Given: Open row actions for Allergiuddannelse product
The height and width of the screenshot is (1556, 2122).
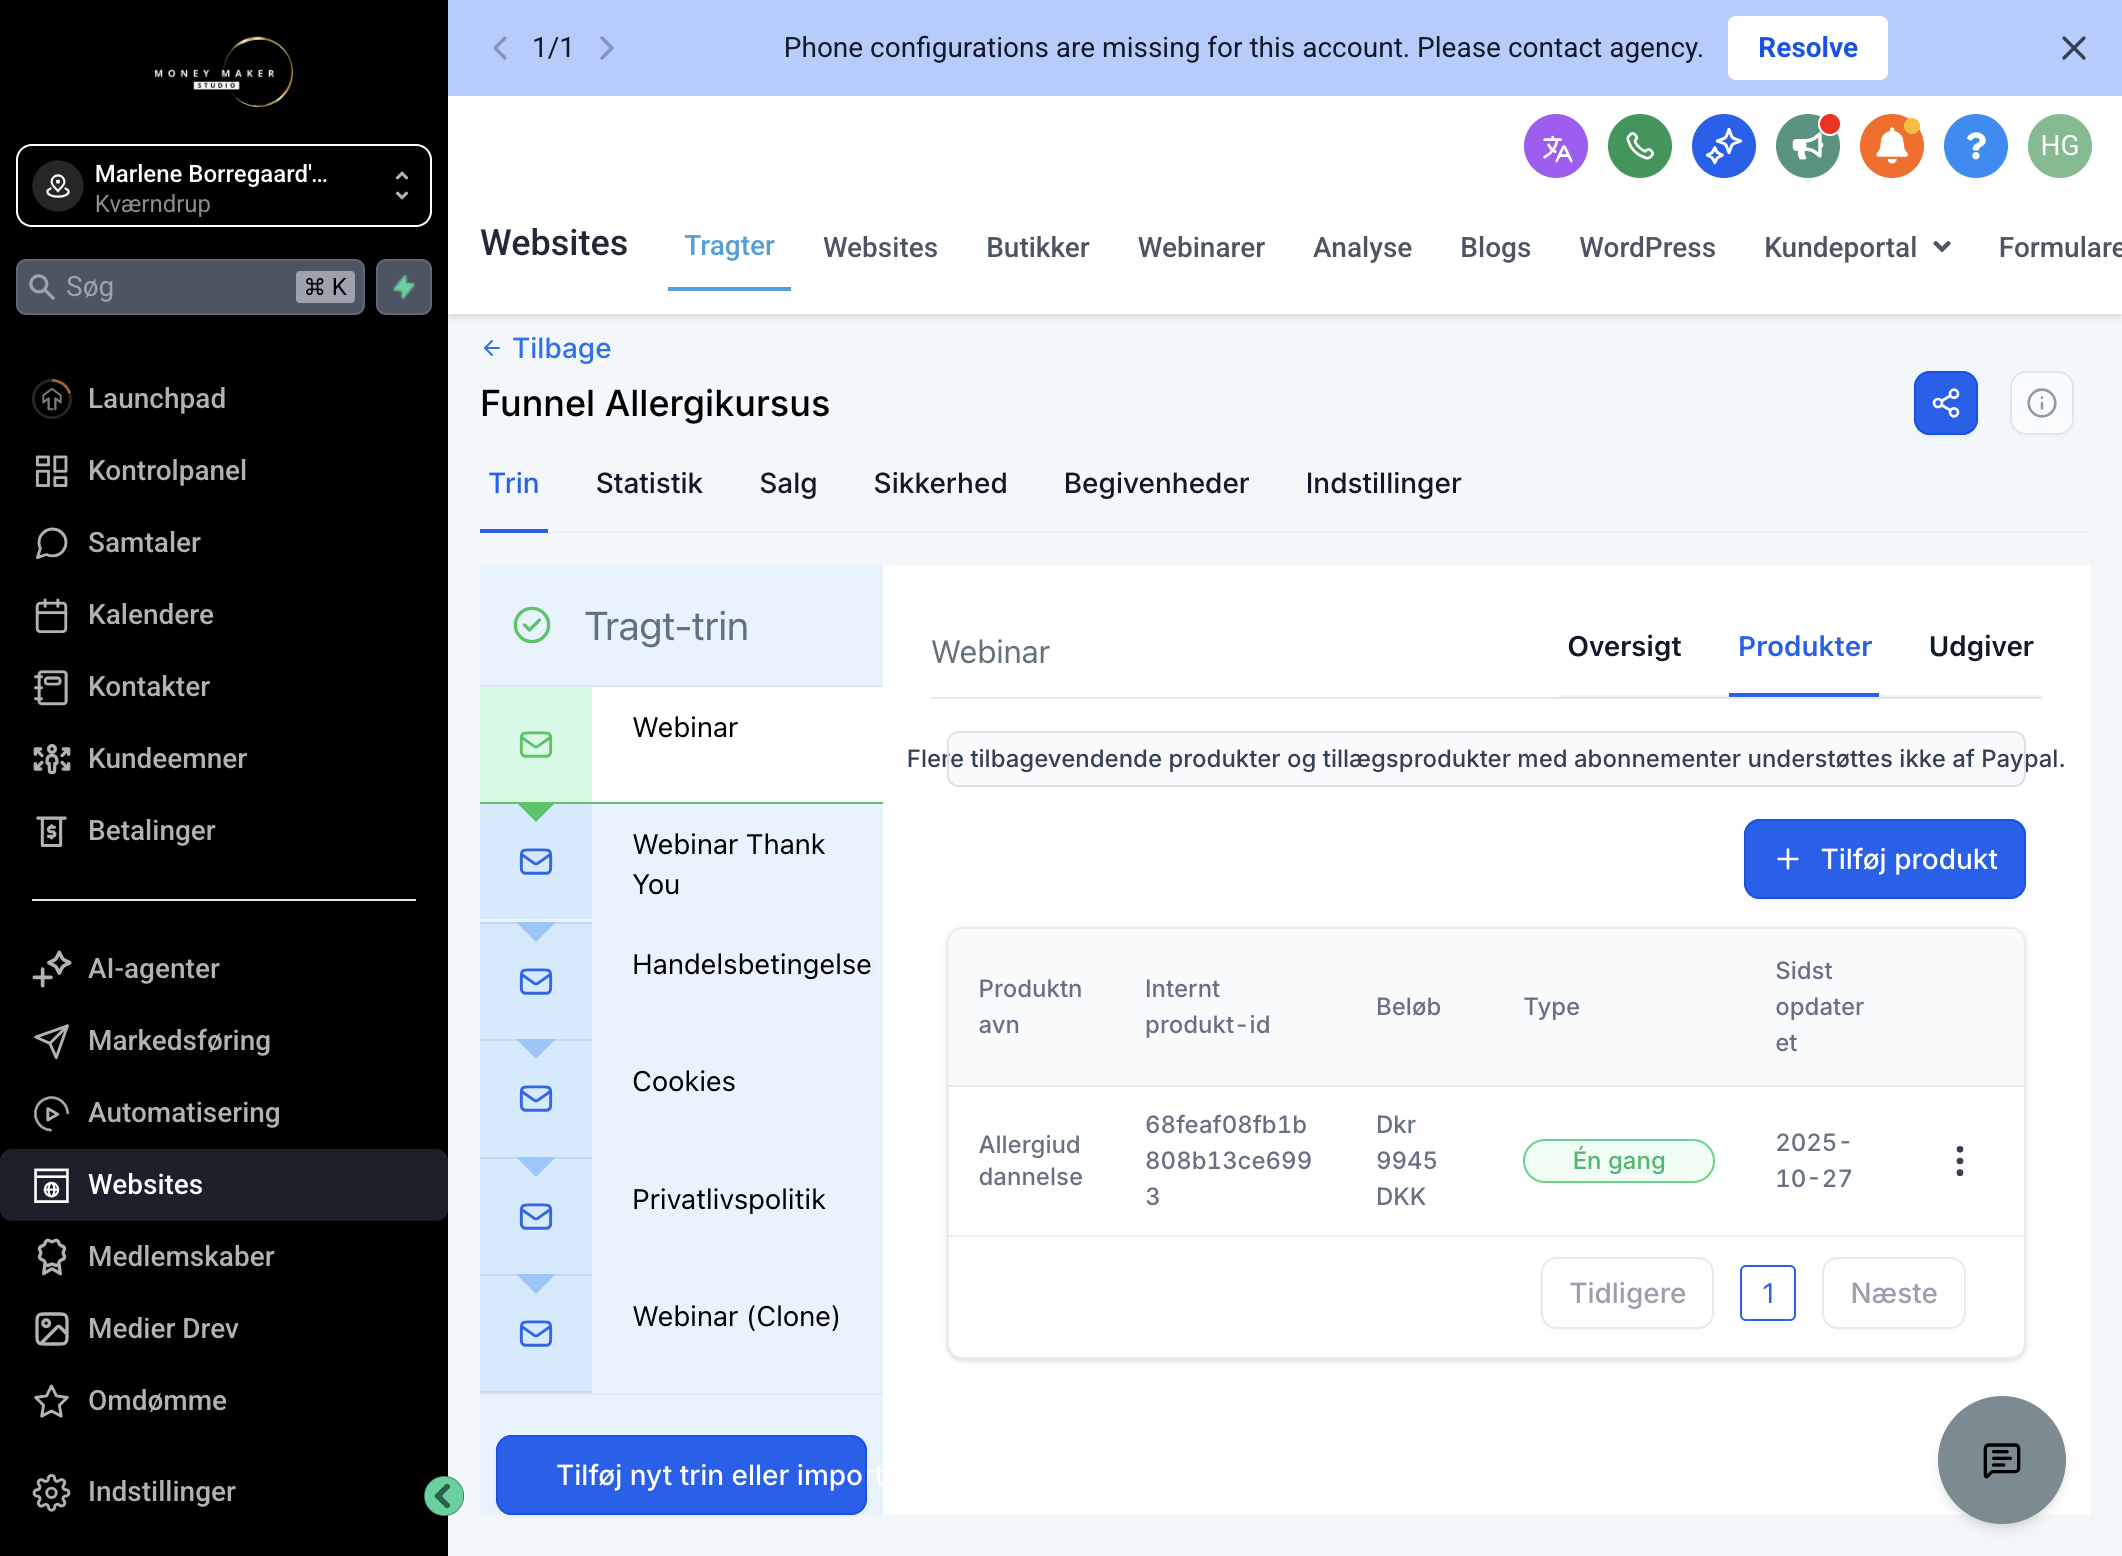Looking at the screenshot, I should pos(1960,1161).
